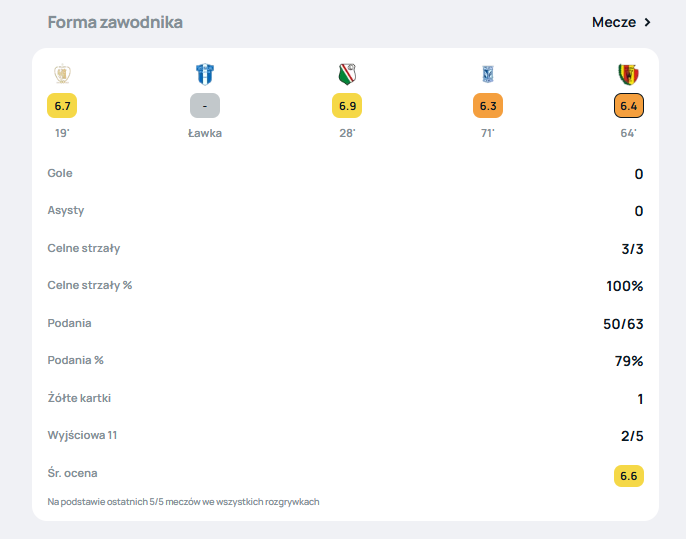
Task: Click the trophy cup competition icon
Action: (62, 74)
